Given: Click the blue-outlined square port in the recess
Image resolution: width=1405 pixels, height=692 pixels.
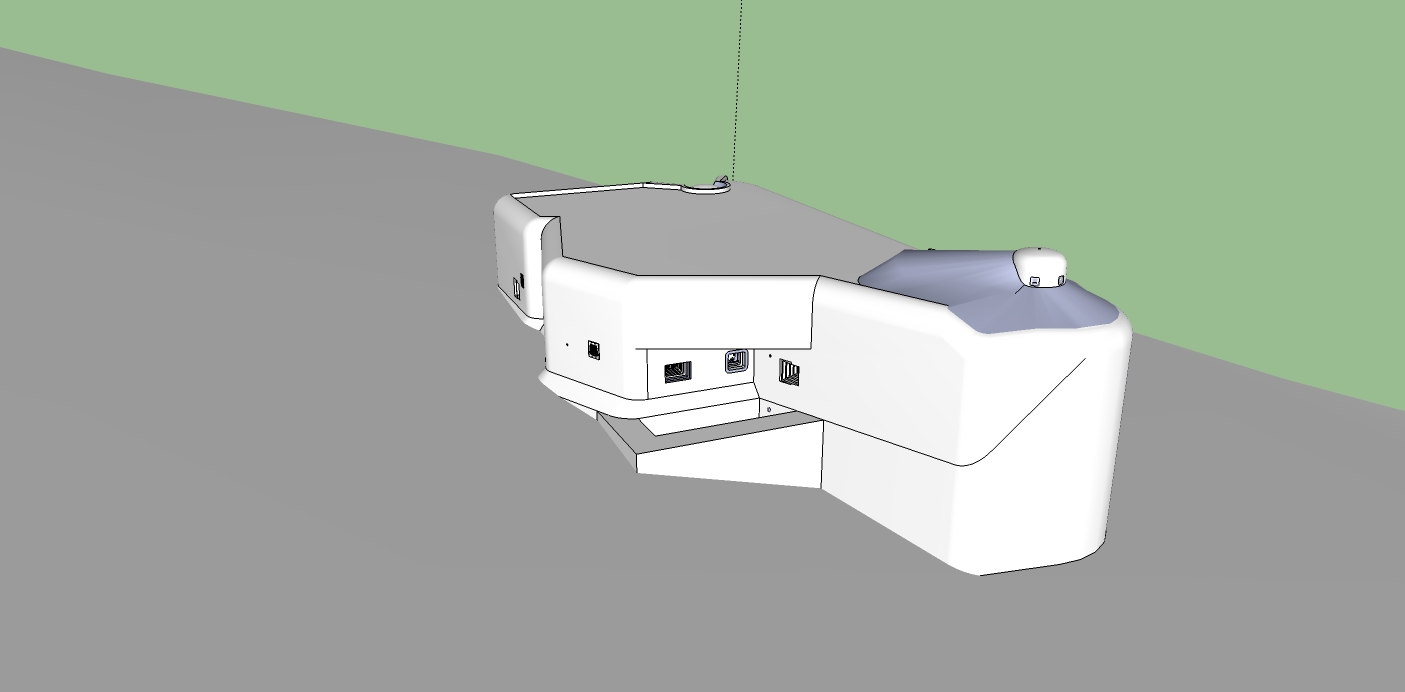Looking at the screenshot, I should pos(736,360).
